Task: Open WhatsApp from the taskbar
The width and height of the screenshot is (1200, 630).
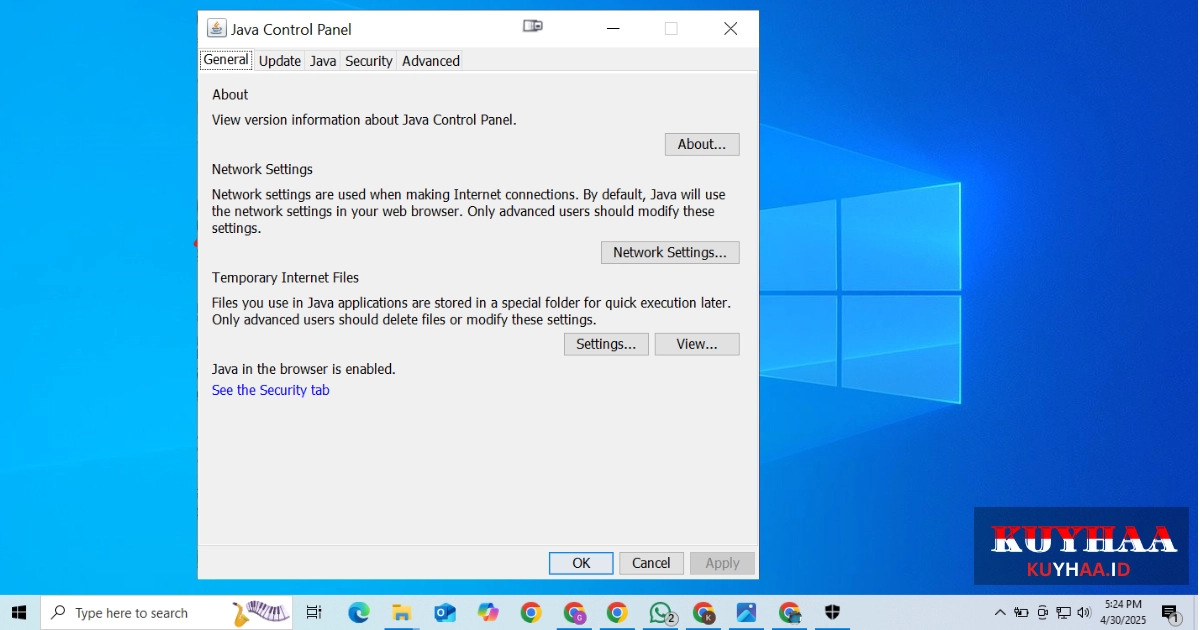Action: pyautogui.click(x=661, y=613)
